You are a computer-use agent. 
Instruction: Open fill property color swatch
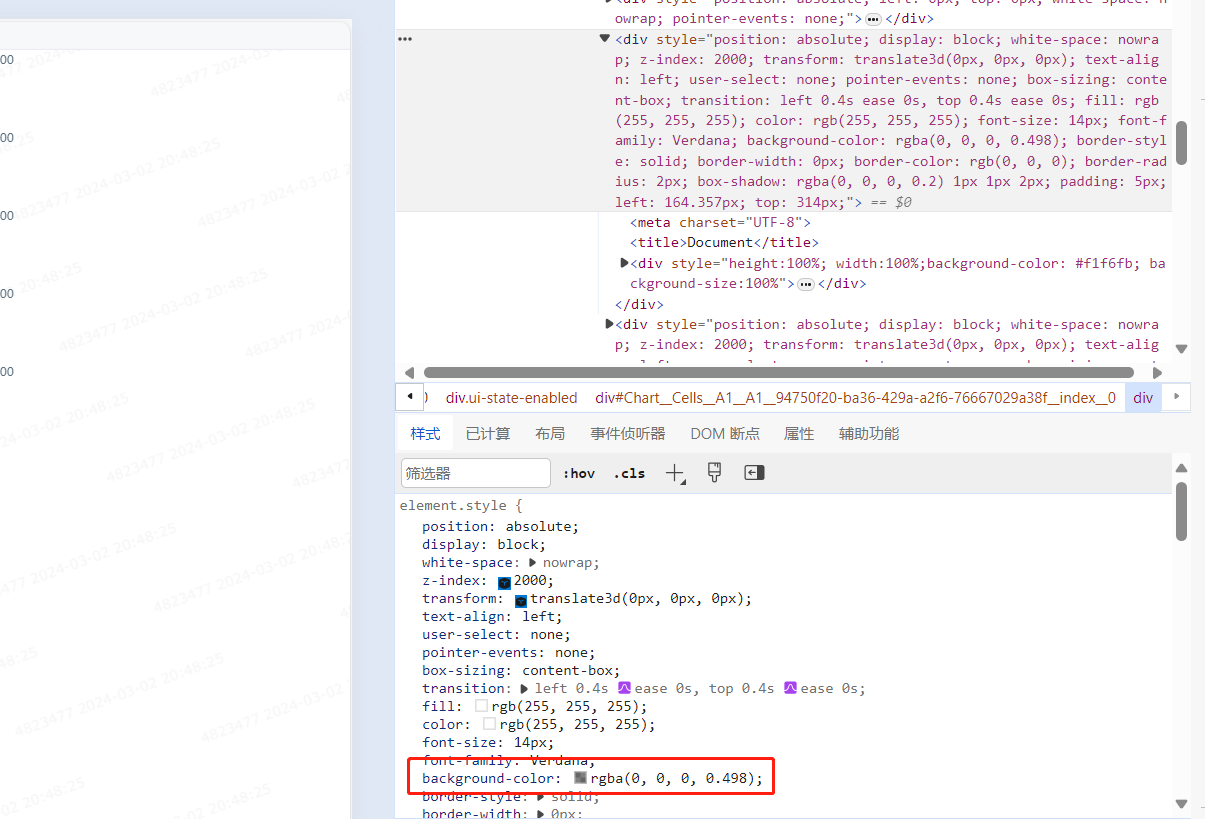481,706
